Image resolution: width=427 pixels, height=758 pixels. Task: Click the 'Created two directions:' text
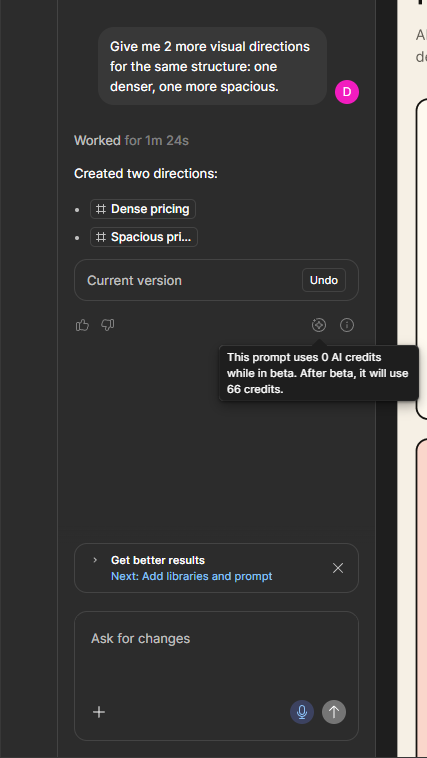[146, 174]
